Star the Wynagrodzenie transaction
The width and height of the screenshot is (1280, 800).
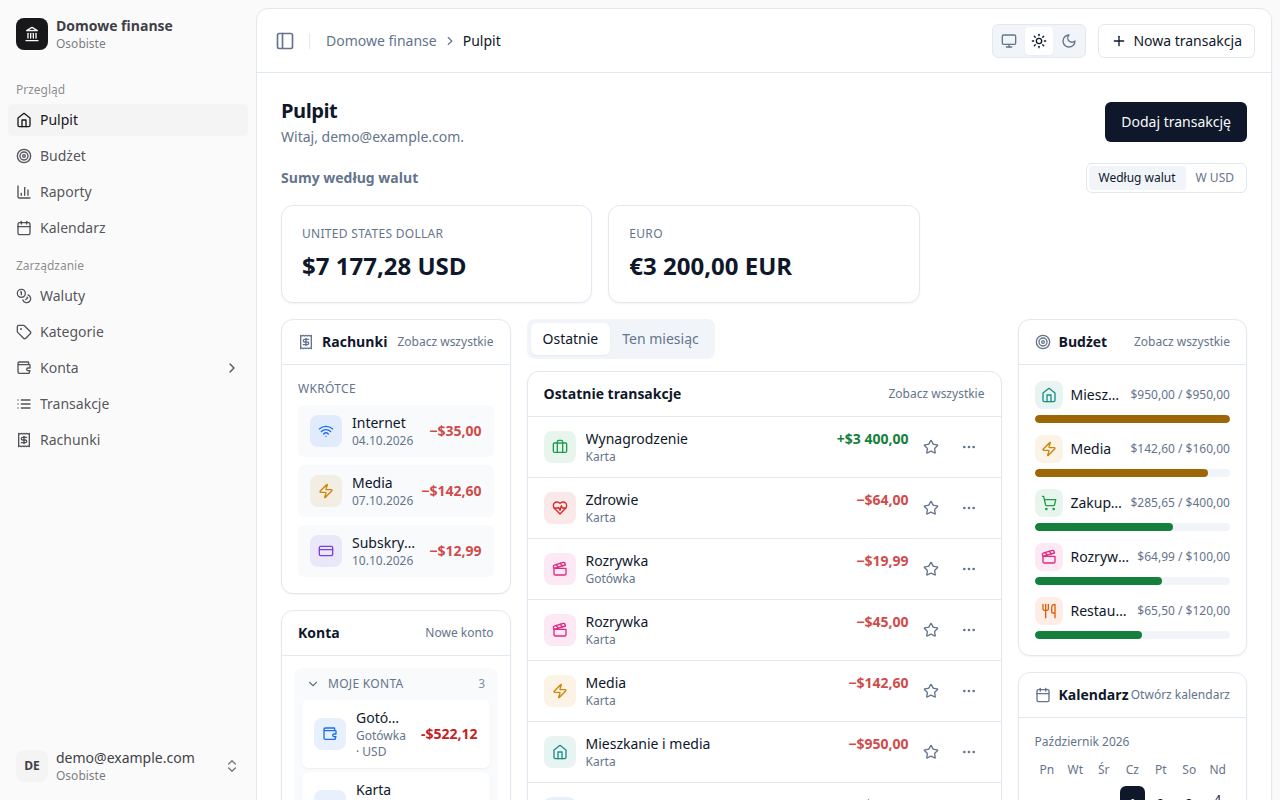coord(931,447)
